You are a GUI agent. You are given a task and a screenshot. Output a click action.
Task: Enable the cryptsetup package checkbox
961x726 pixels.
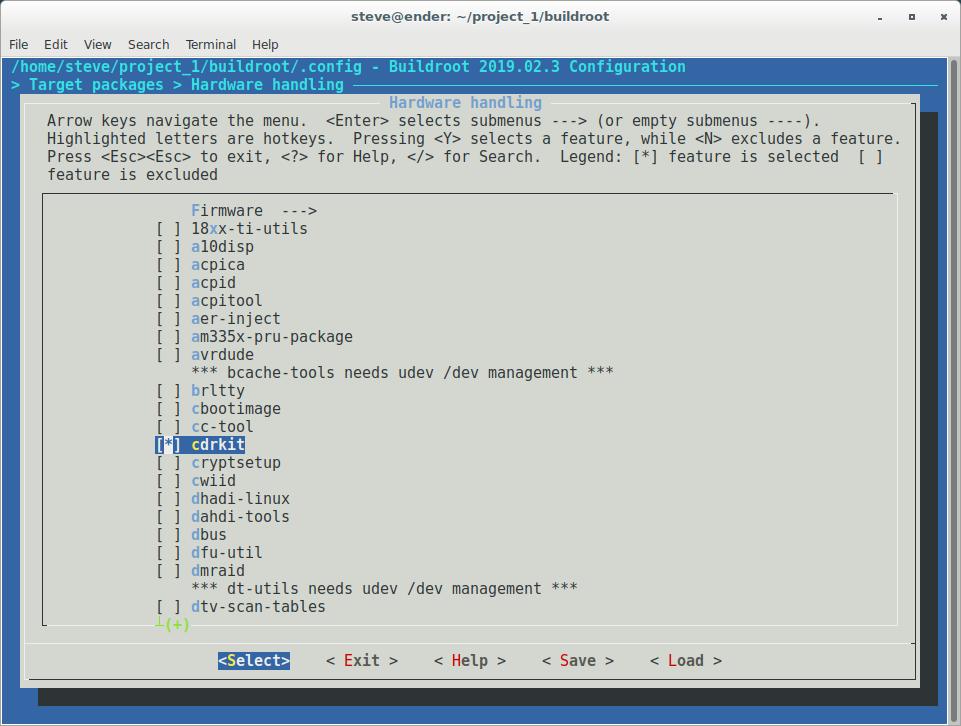tap(169, 463)
